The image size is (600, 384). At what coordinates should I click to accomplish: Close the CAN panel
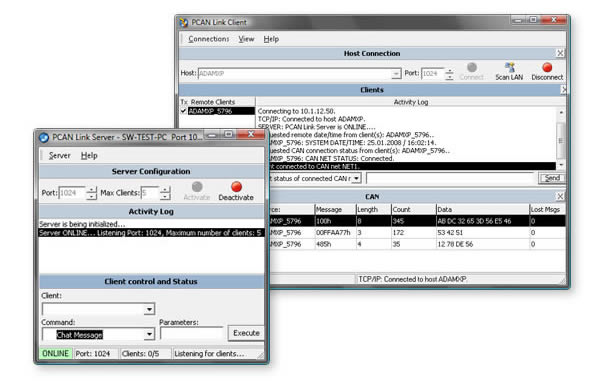560,196
